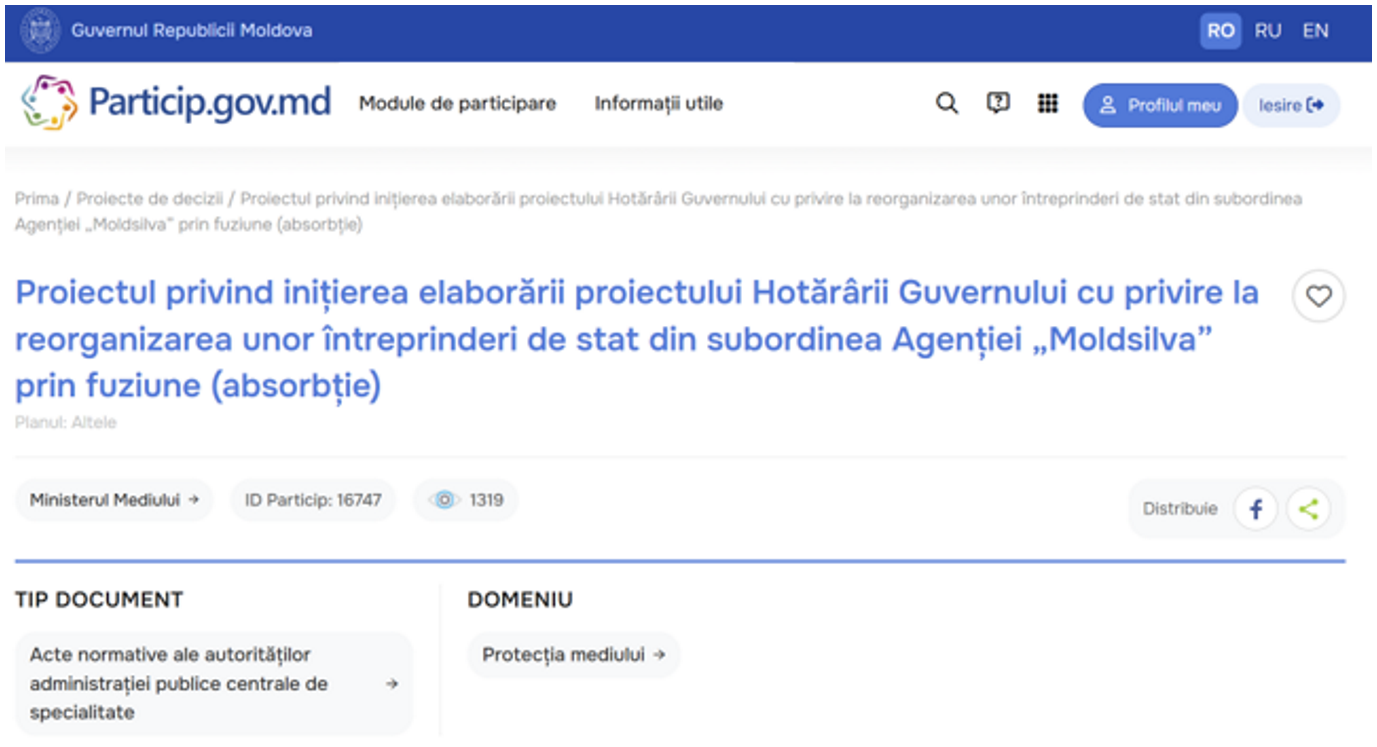
Task: Open the Particip.gov.md logo homepage
Action: coord(176,103)
